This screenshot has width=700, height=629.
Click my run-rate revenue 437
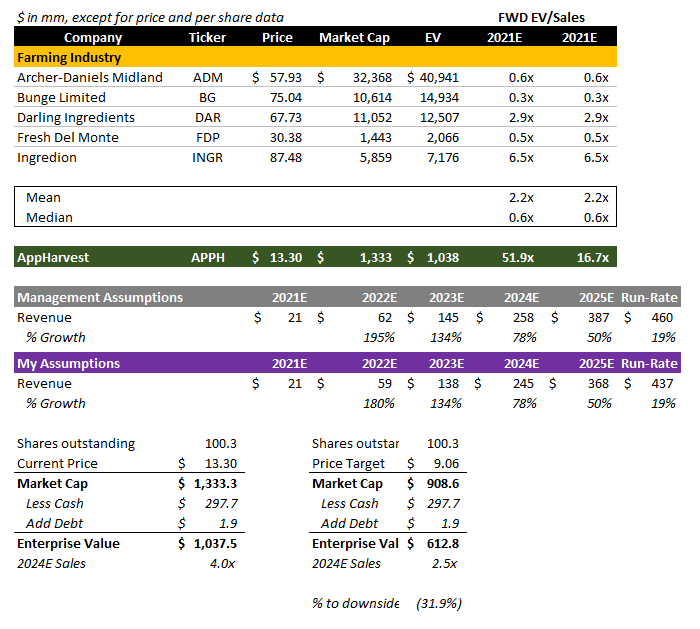tap(662, 384)
